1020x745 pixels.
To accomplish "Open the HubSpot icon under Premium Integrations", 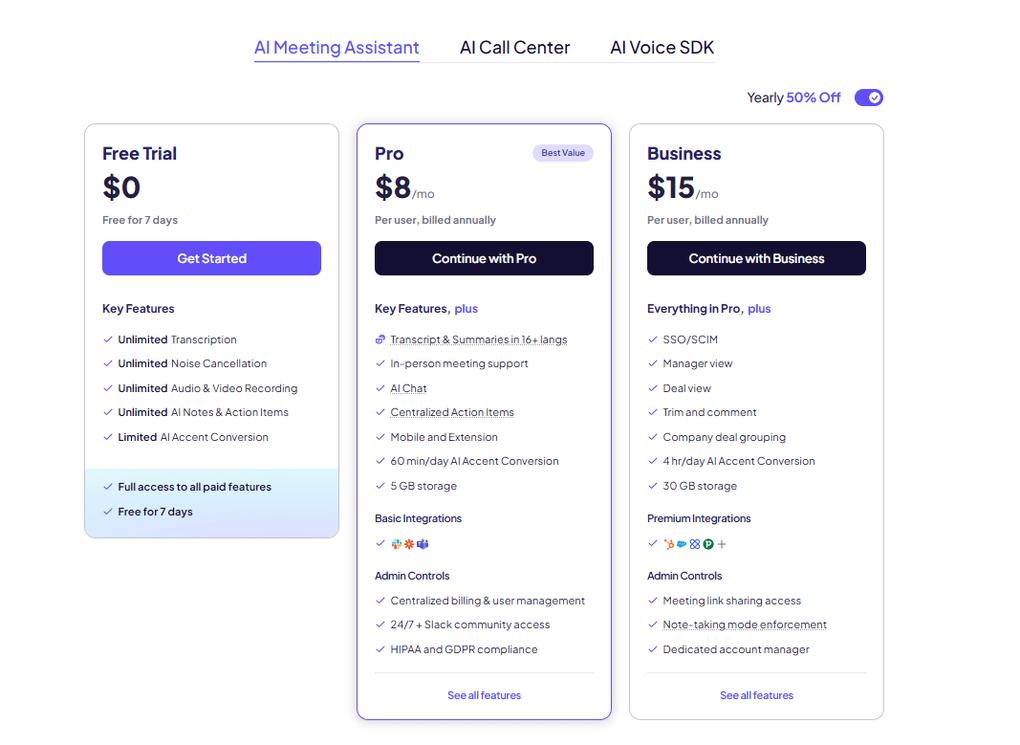I will click(668, 543).
